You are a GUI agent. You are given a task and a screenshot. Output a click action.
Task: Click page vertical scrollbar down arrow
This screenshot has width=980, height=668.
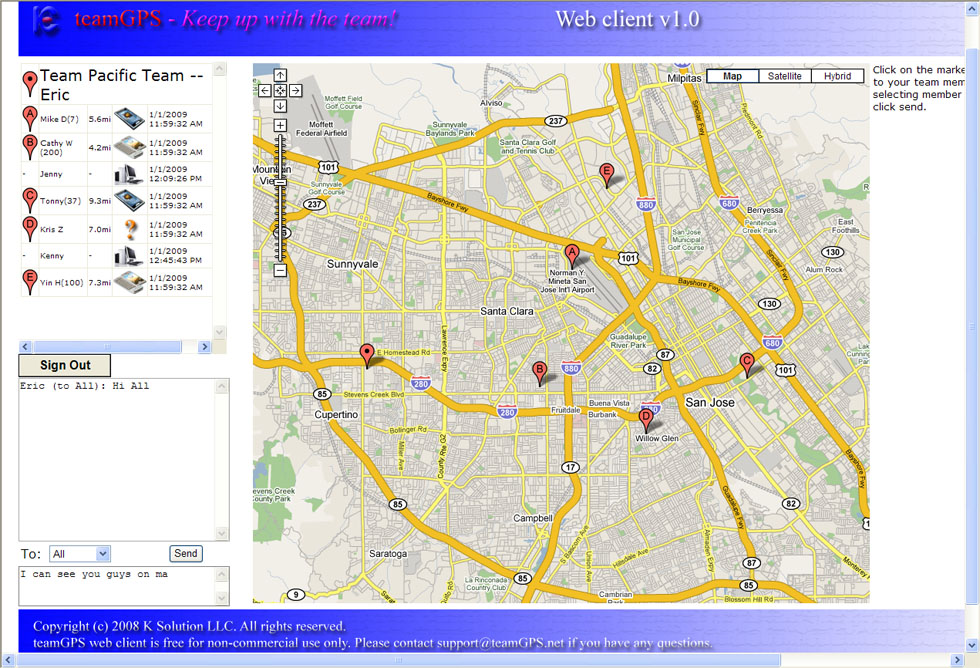pos(972,645)
